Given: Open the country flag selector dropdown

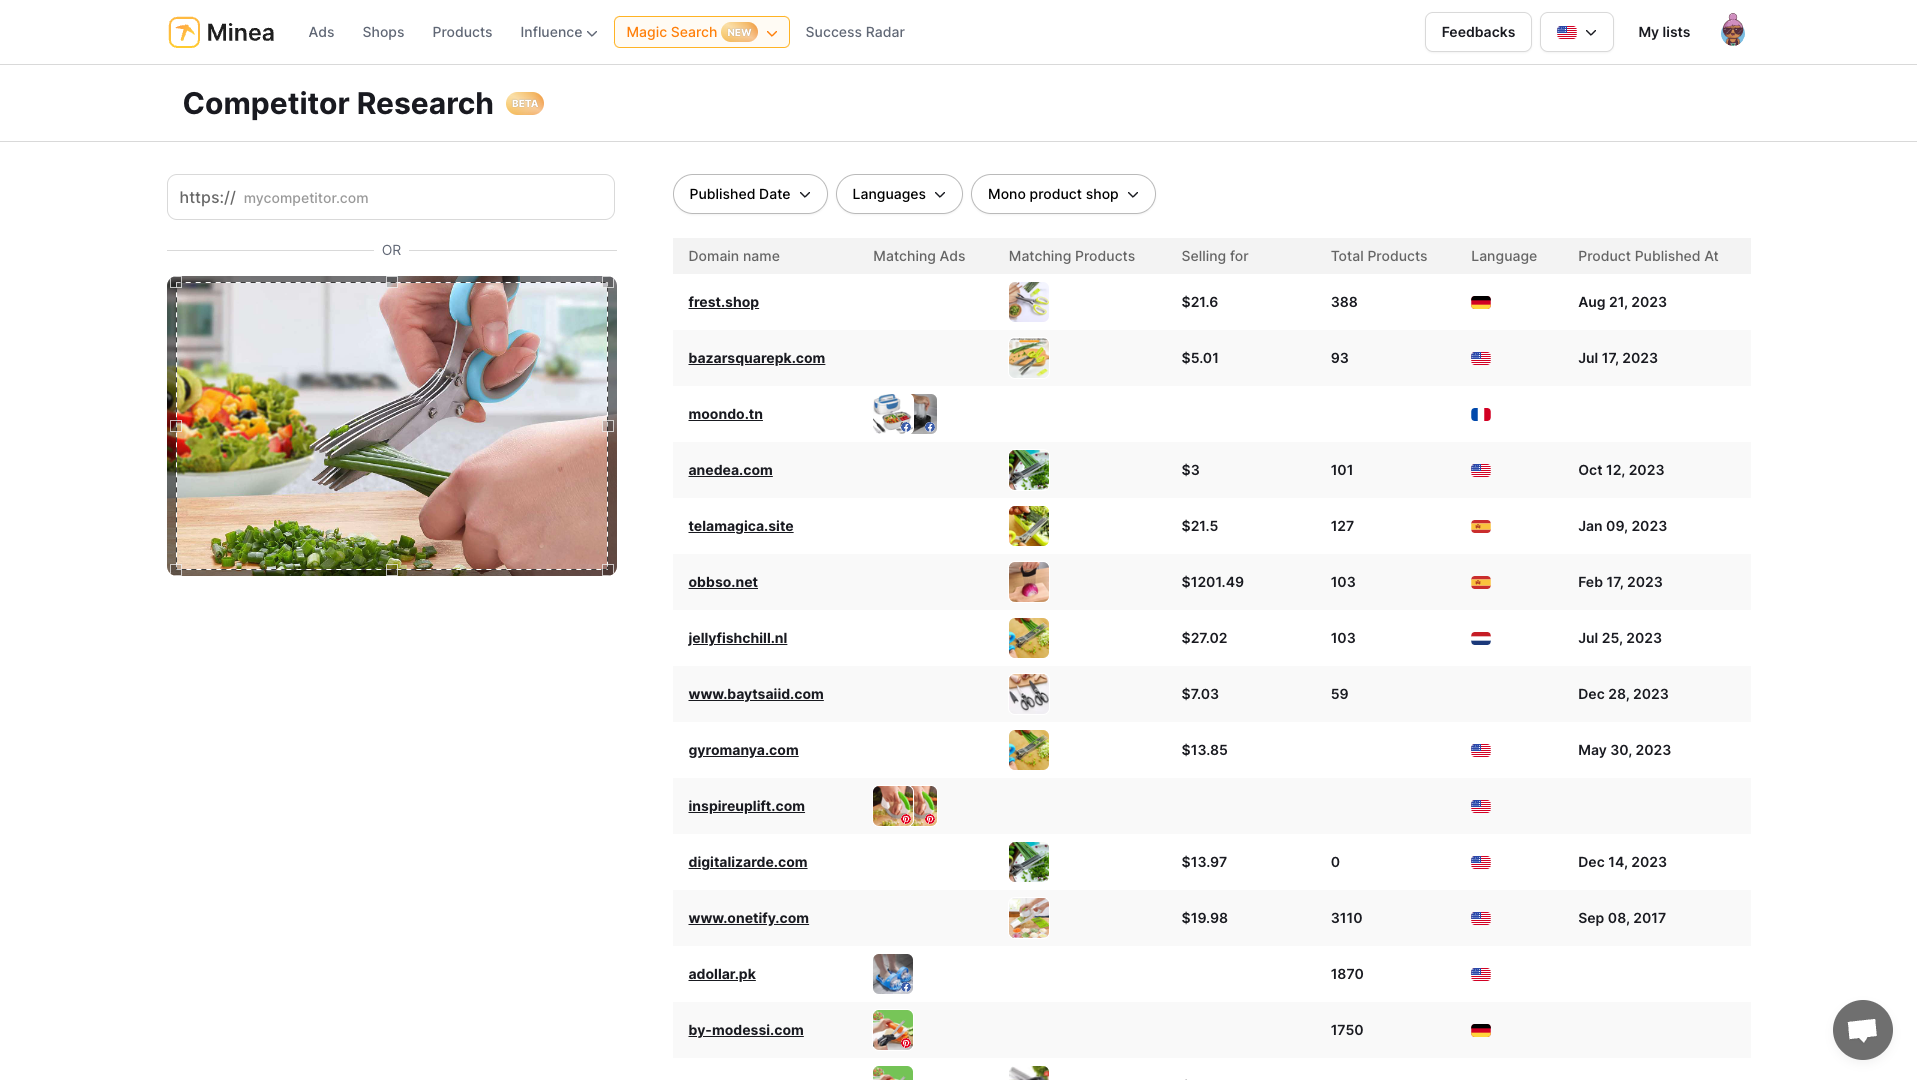Looking at the screenshot, I should 1576,32.
